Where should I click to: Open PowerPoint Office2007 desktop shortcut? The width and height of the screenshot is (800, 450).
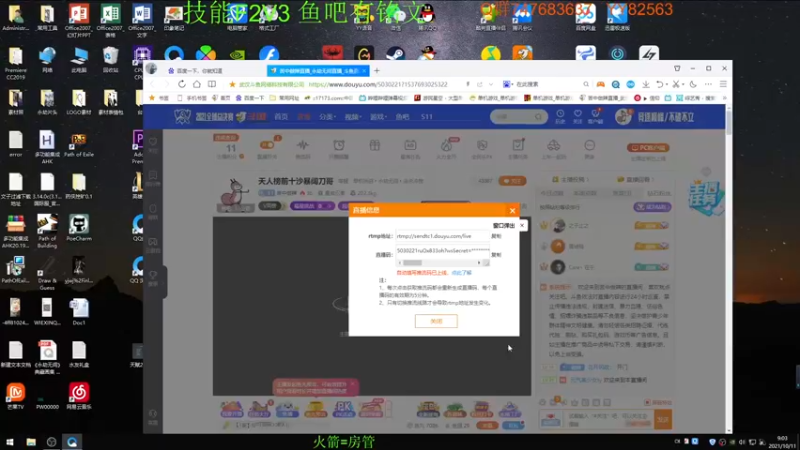[79, 20]
